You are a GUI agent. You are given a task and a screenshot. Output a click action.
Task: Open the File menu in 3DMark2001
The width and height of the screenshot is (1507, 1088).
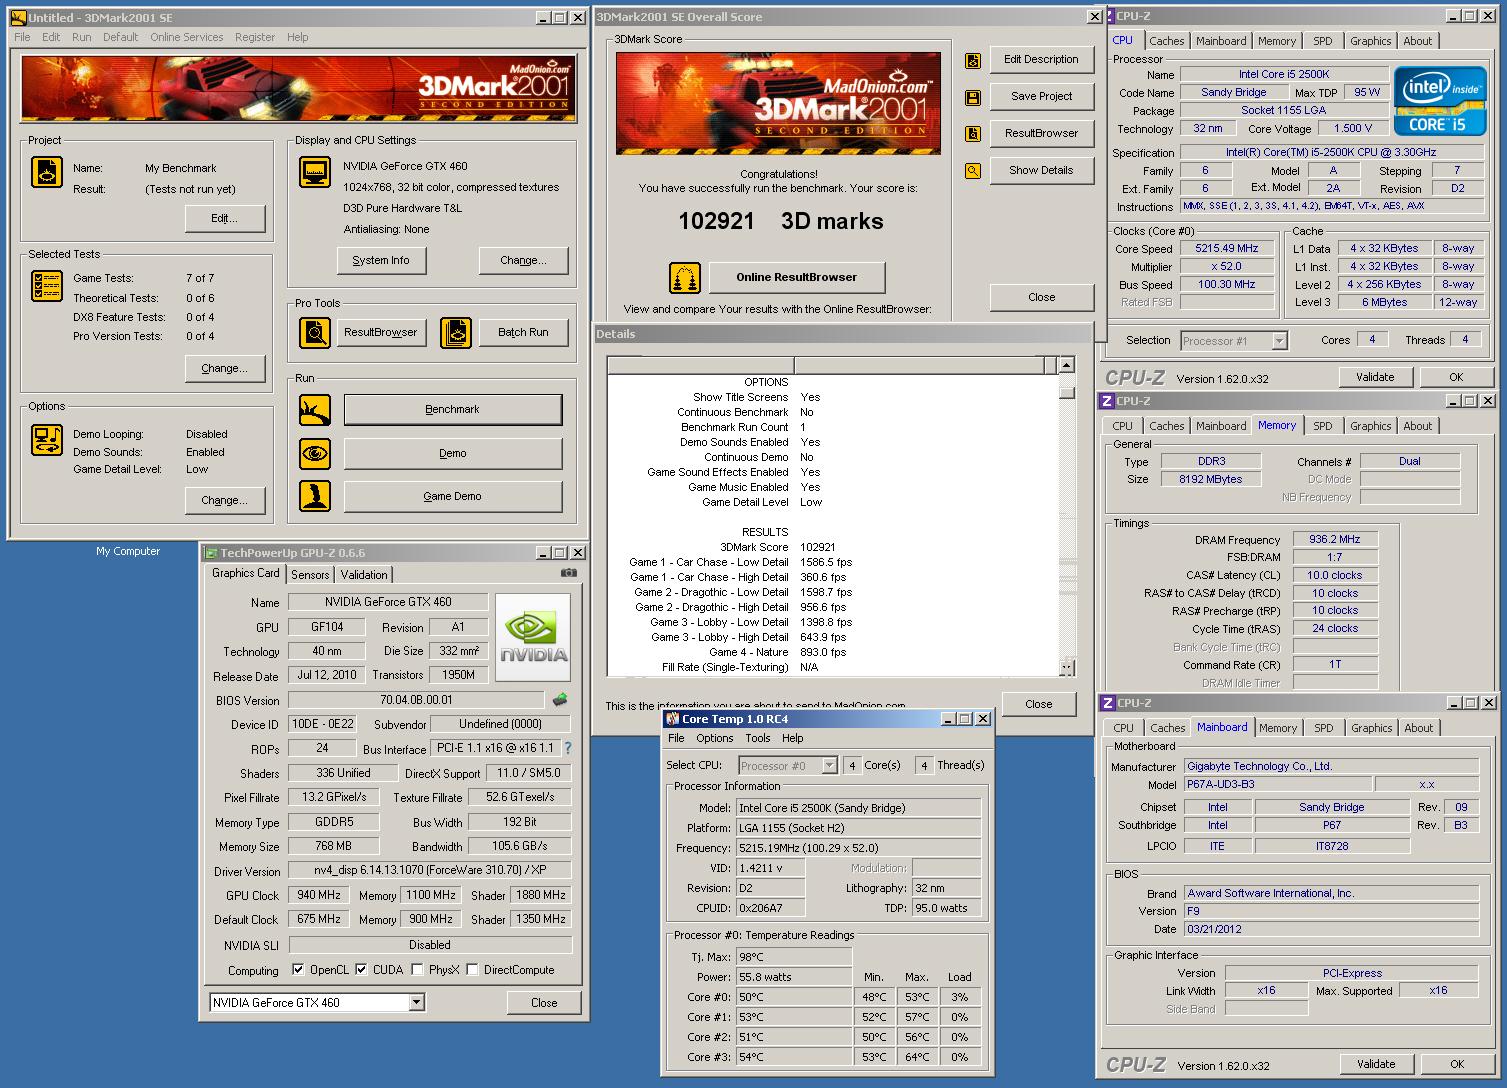pyautogui.click(x=22, y=37)
